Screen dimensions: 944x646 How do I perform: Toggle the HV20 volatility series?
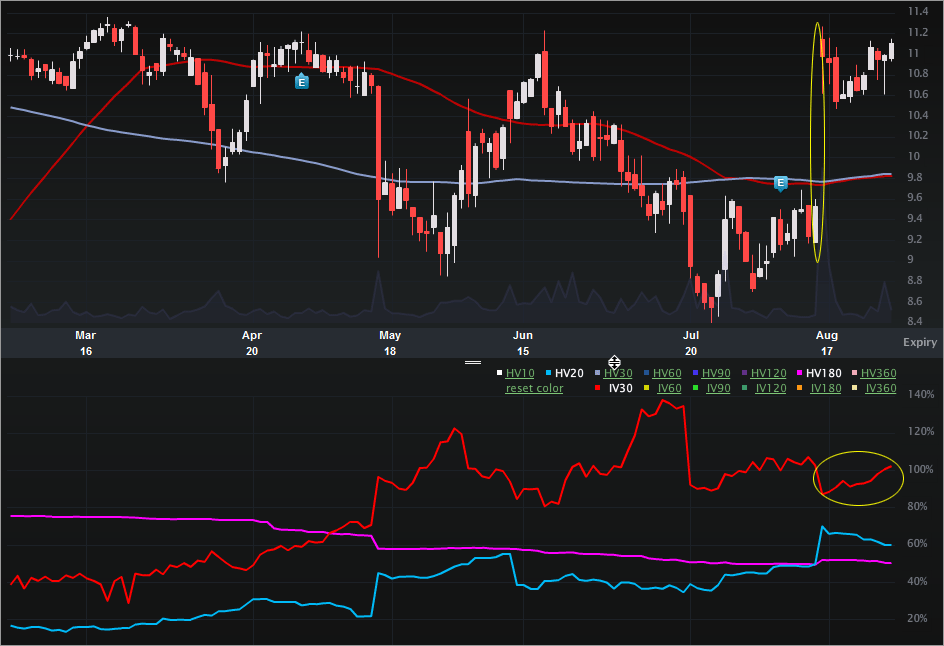point(569,373)
